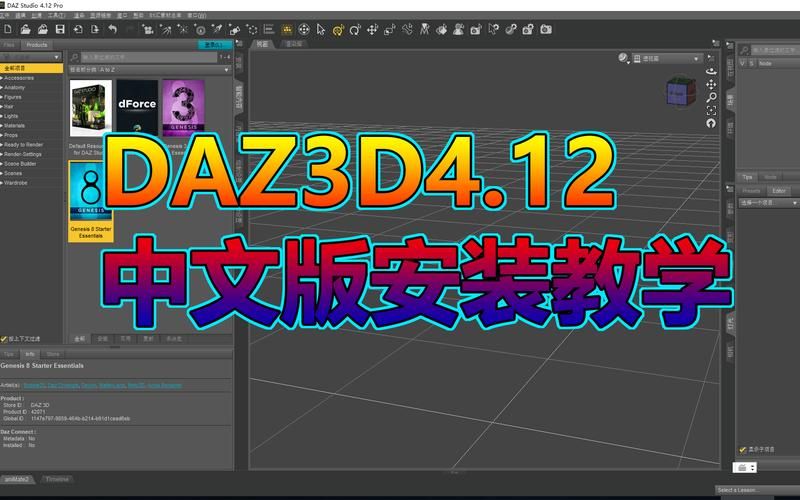Image resolution: width=800 pixels, height=500 pixels.
Task: Switch to the Products tab
Action: [x=37, y=45]
